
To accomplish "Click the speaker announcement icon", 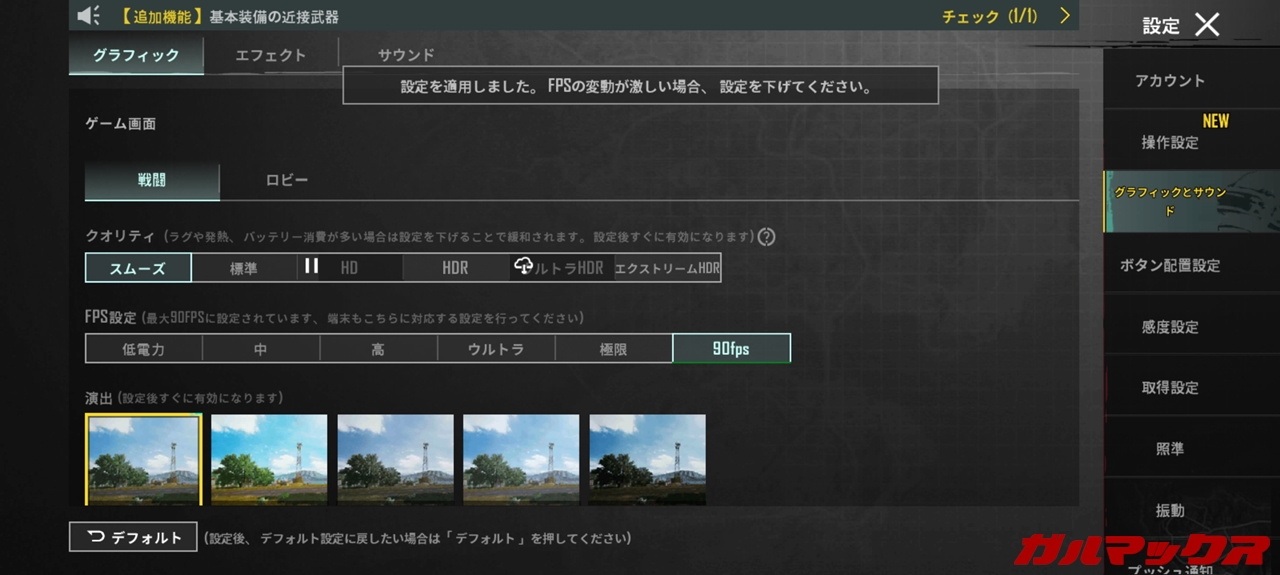I will [x=89, y=16].
